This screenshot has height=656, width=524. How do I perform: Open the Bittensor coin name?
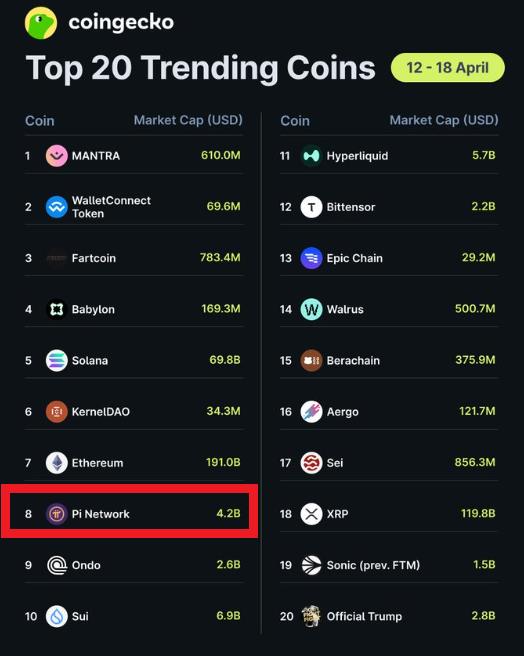[x=351, y=207]
